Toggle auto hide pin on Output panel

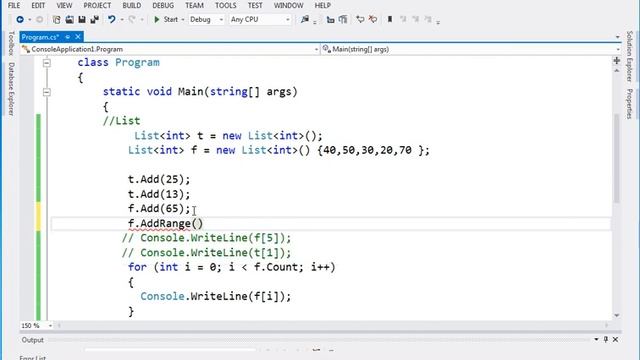tap(606, 339)
